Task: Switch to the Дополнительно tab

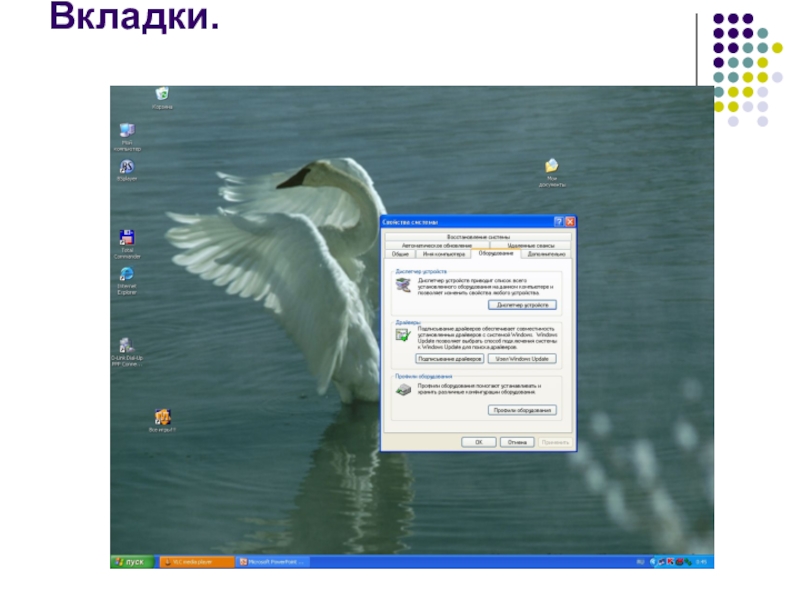Action: click(x=546, y=254)
